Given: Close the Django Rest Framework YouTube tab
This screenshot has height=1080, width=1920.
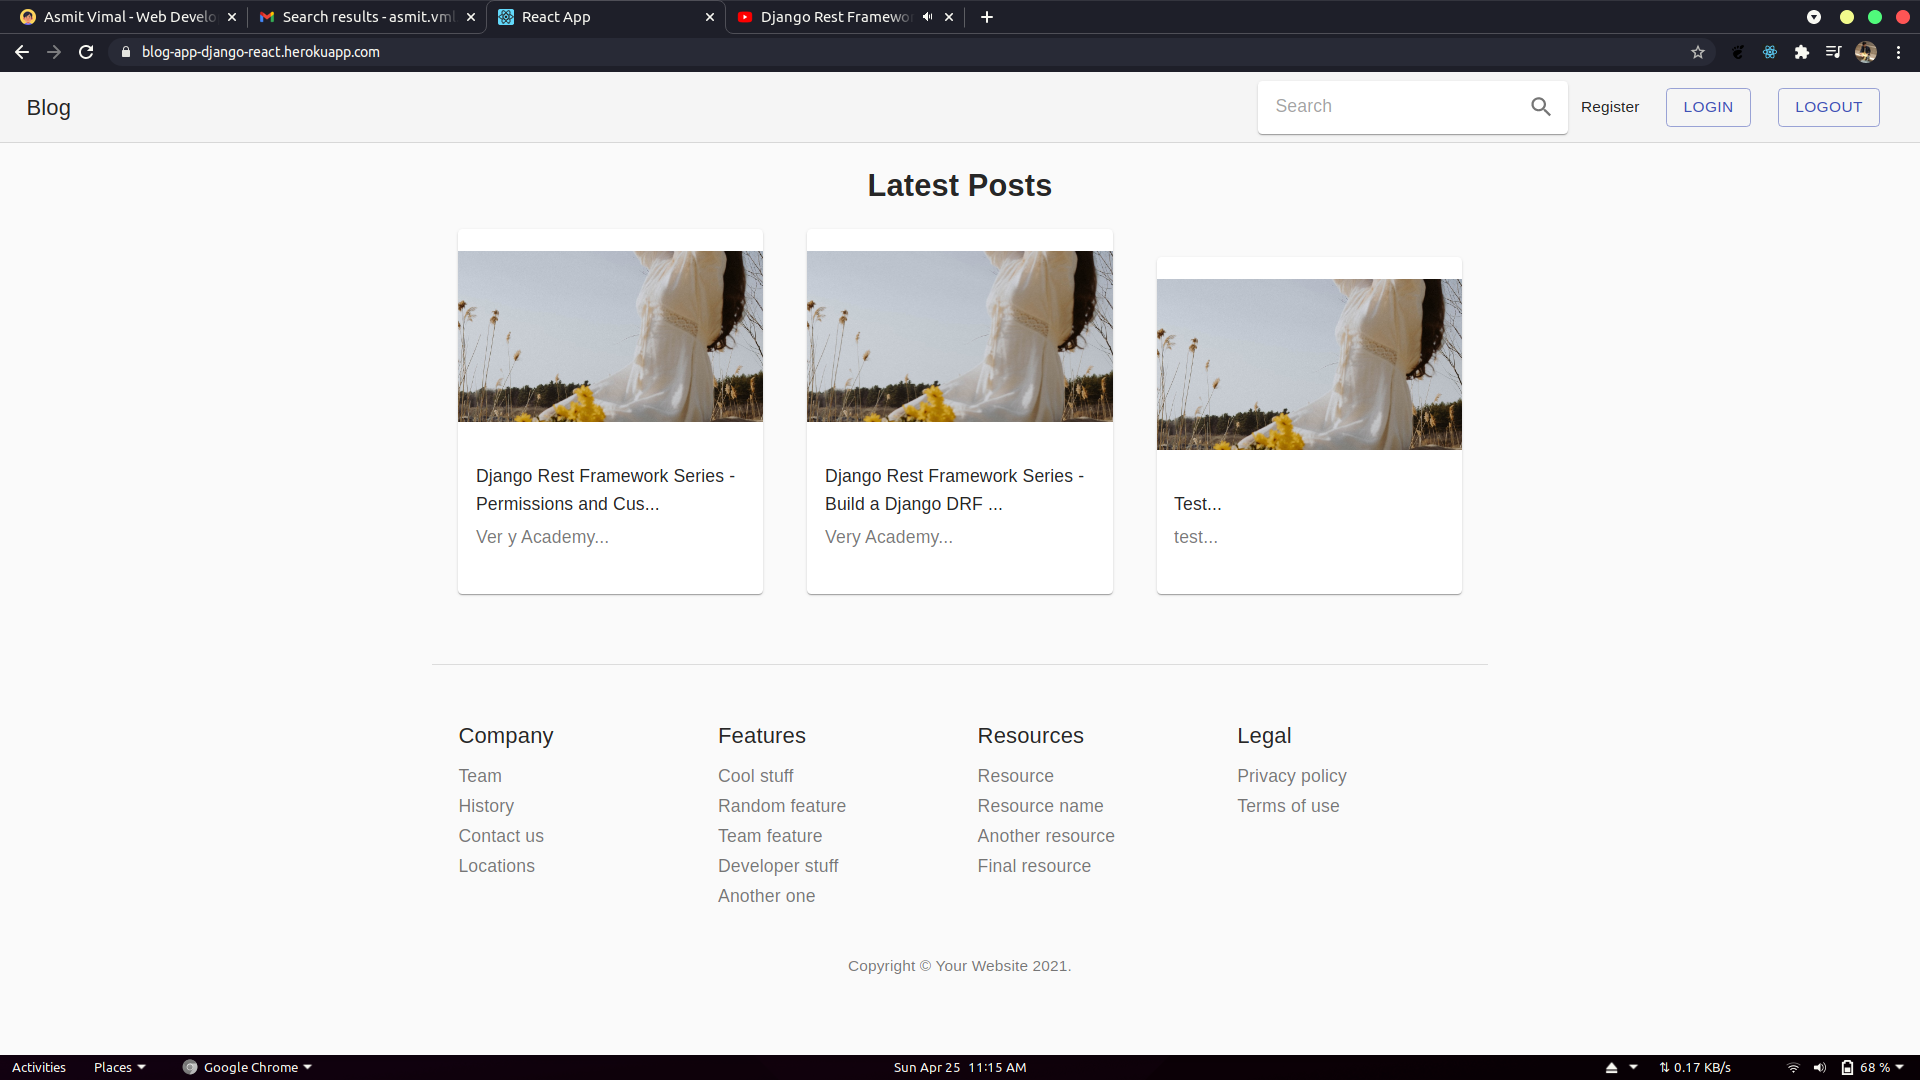Looking at the screenshot, I should (x=949, y=17).
